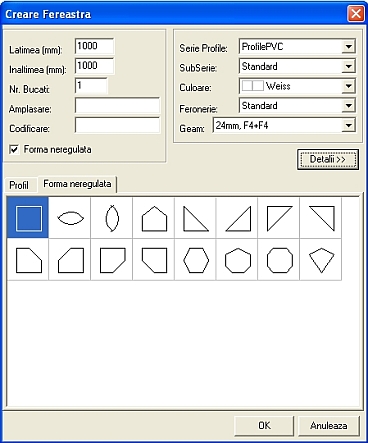The height and width of the screenshot is (443, 368).
Task: Open the Culoare color dropdown
Action: point(348,86)
